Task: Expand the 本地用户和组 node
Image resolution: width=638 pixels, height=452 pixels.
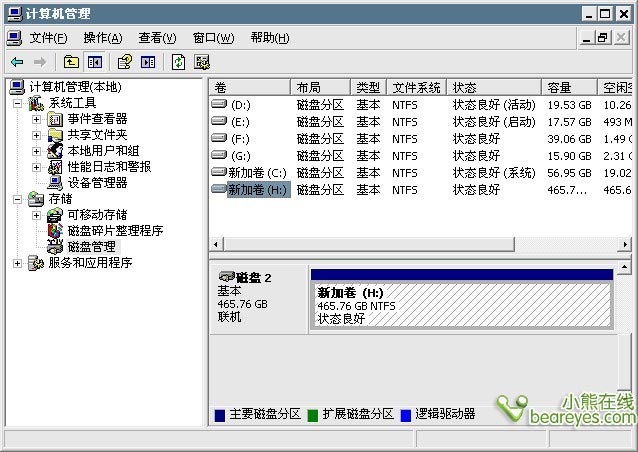Action: [x=36, y=151]
